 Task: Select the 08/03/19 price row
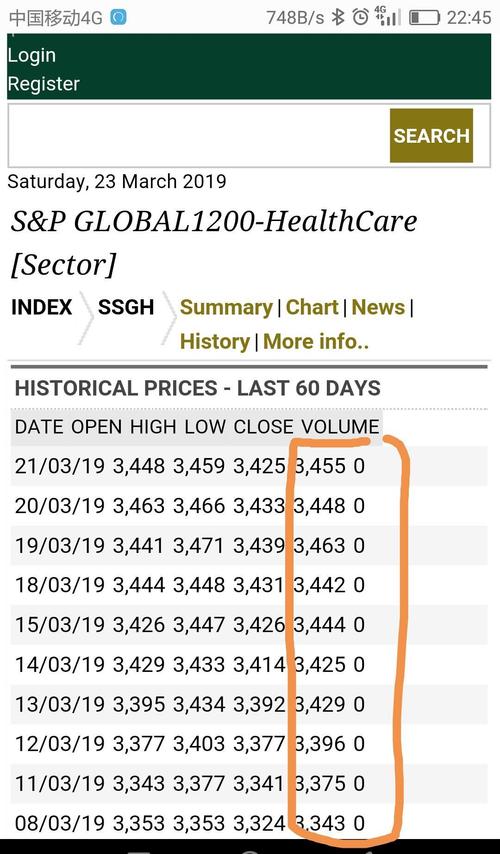click(249, 823)
